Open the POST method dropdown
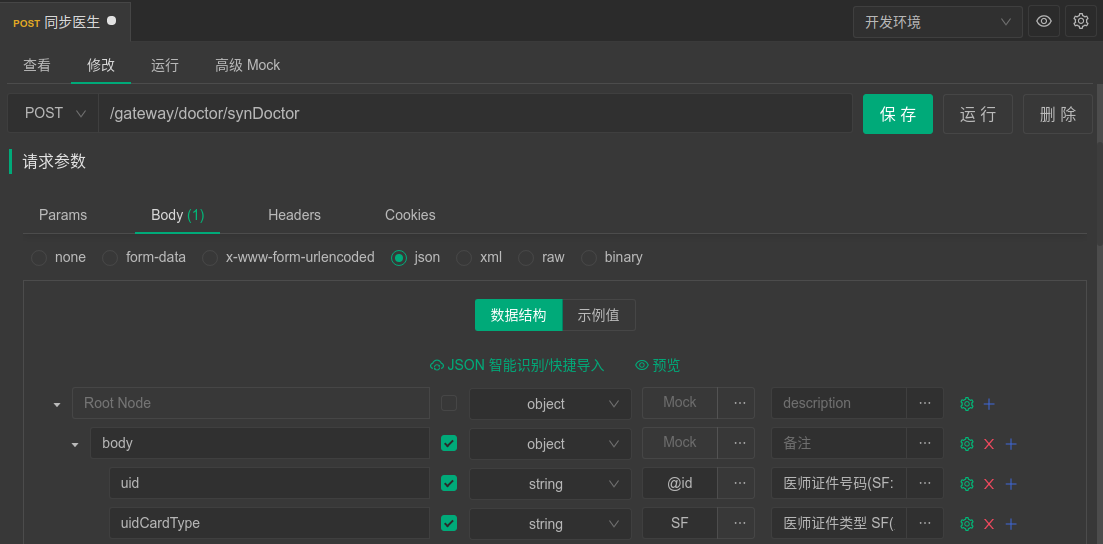The image size is (1103, 544). 54,114
